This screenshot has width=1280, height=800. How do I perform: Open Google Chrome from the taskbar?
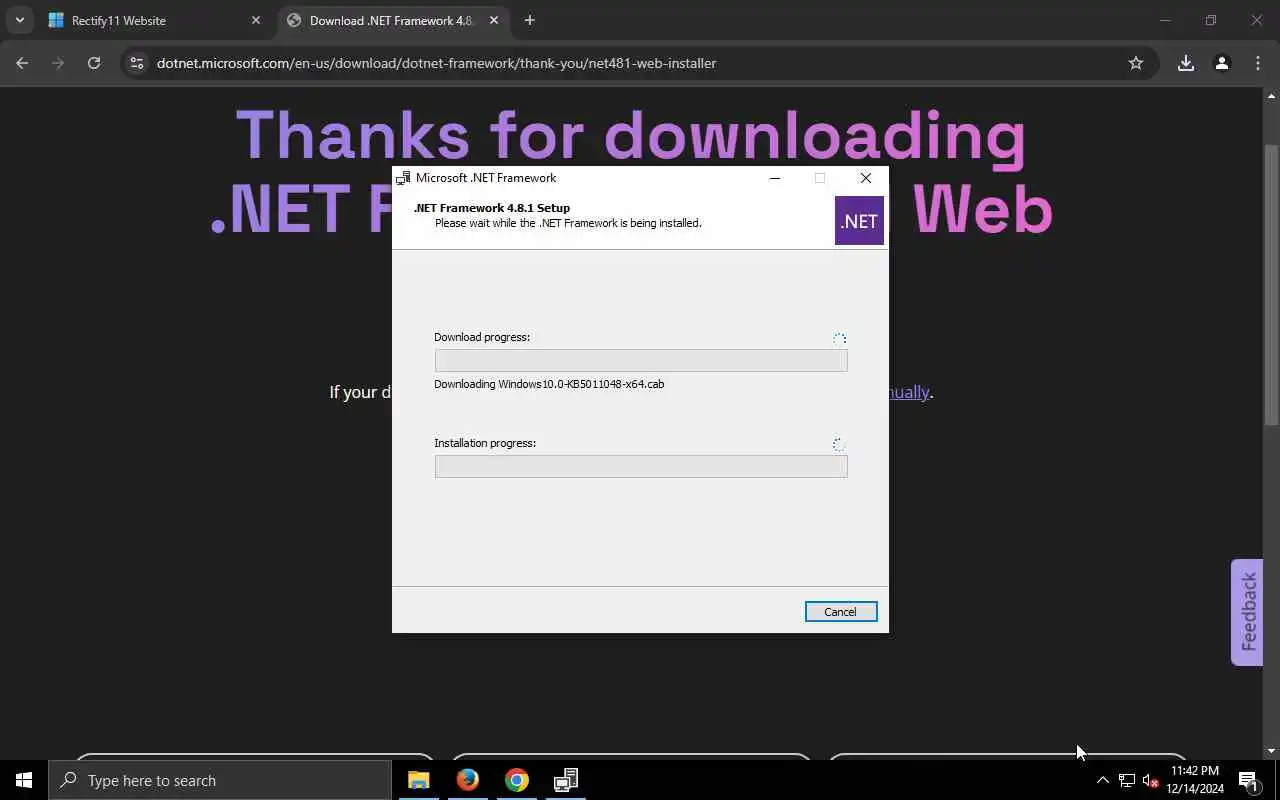point(516,780)
